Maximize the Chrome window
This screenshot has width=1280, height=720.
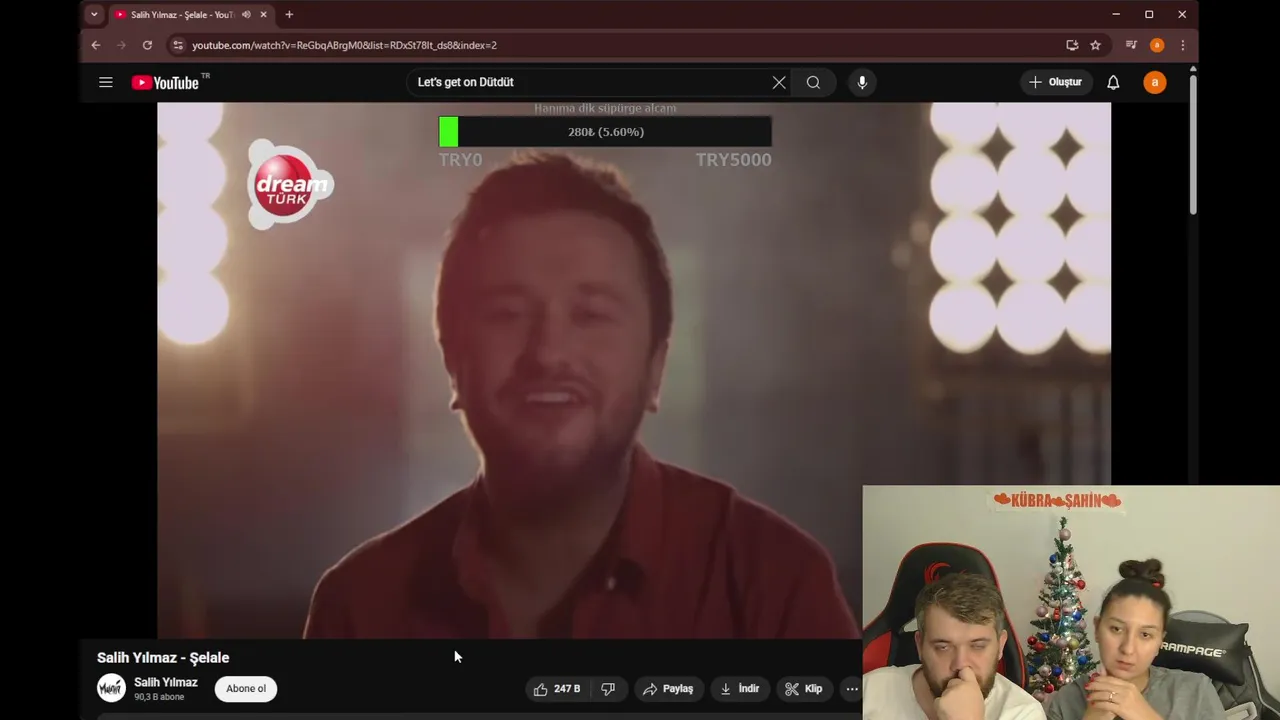point(1149,15)
